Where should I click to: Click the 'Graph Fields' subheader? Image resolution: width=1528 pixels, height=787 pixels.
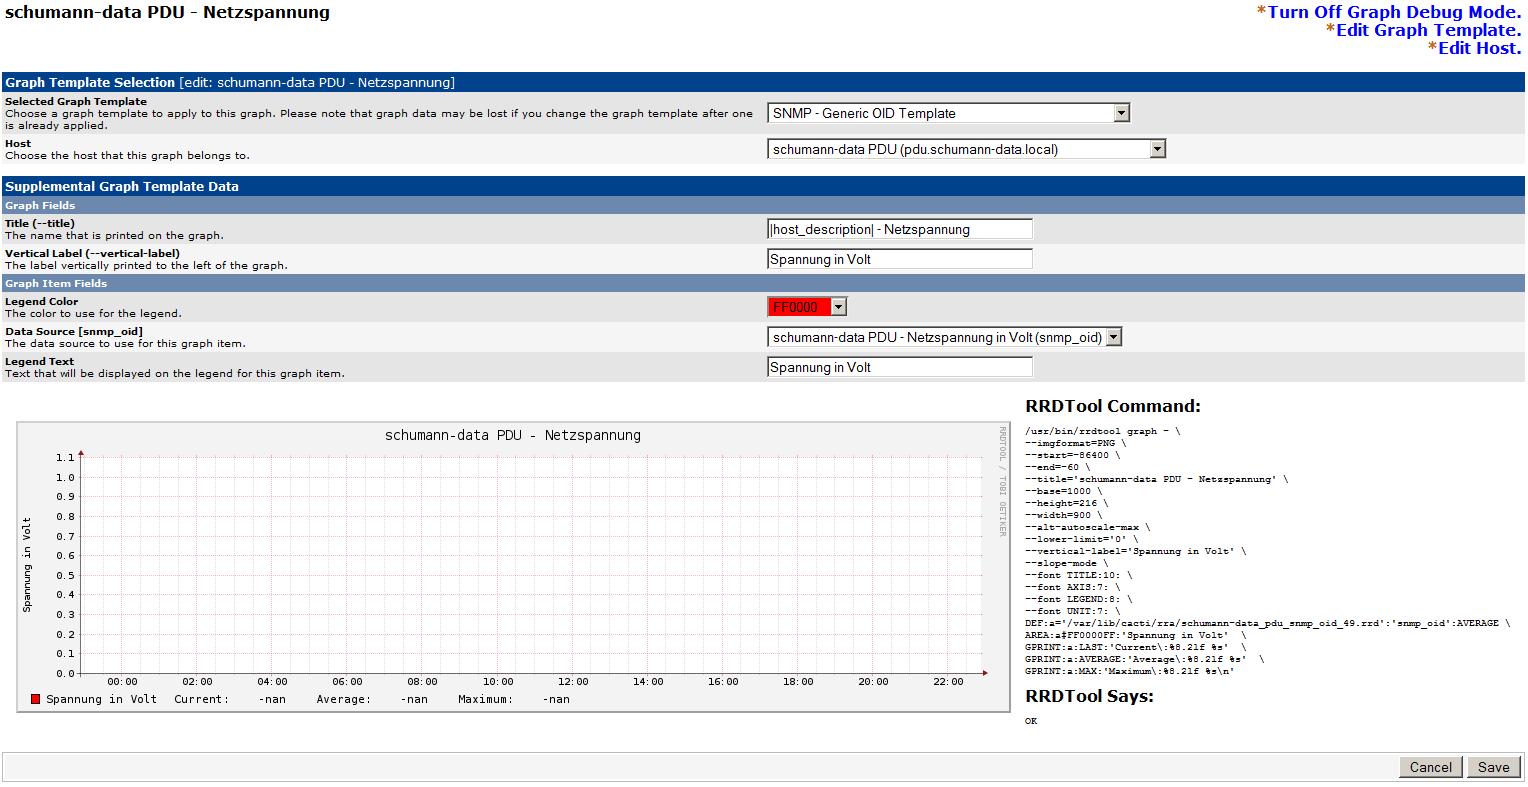tap(763, 205)
